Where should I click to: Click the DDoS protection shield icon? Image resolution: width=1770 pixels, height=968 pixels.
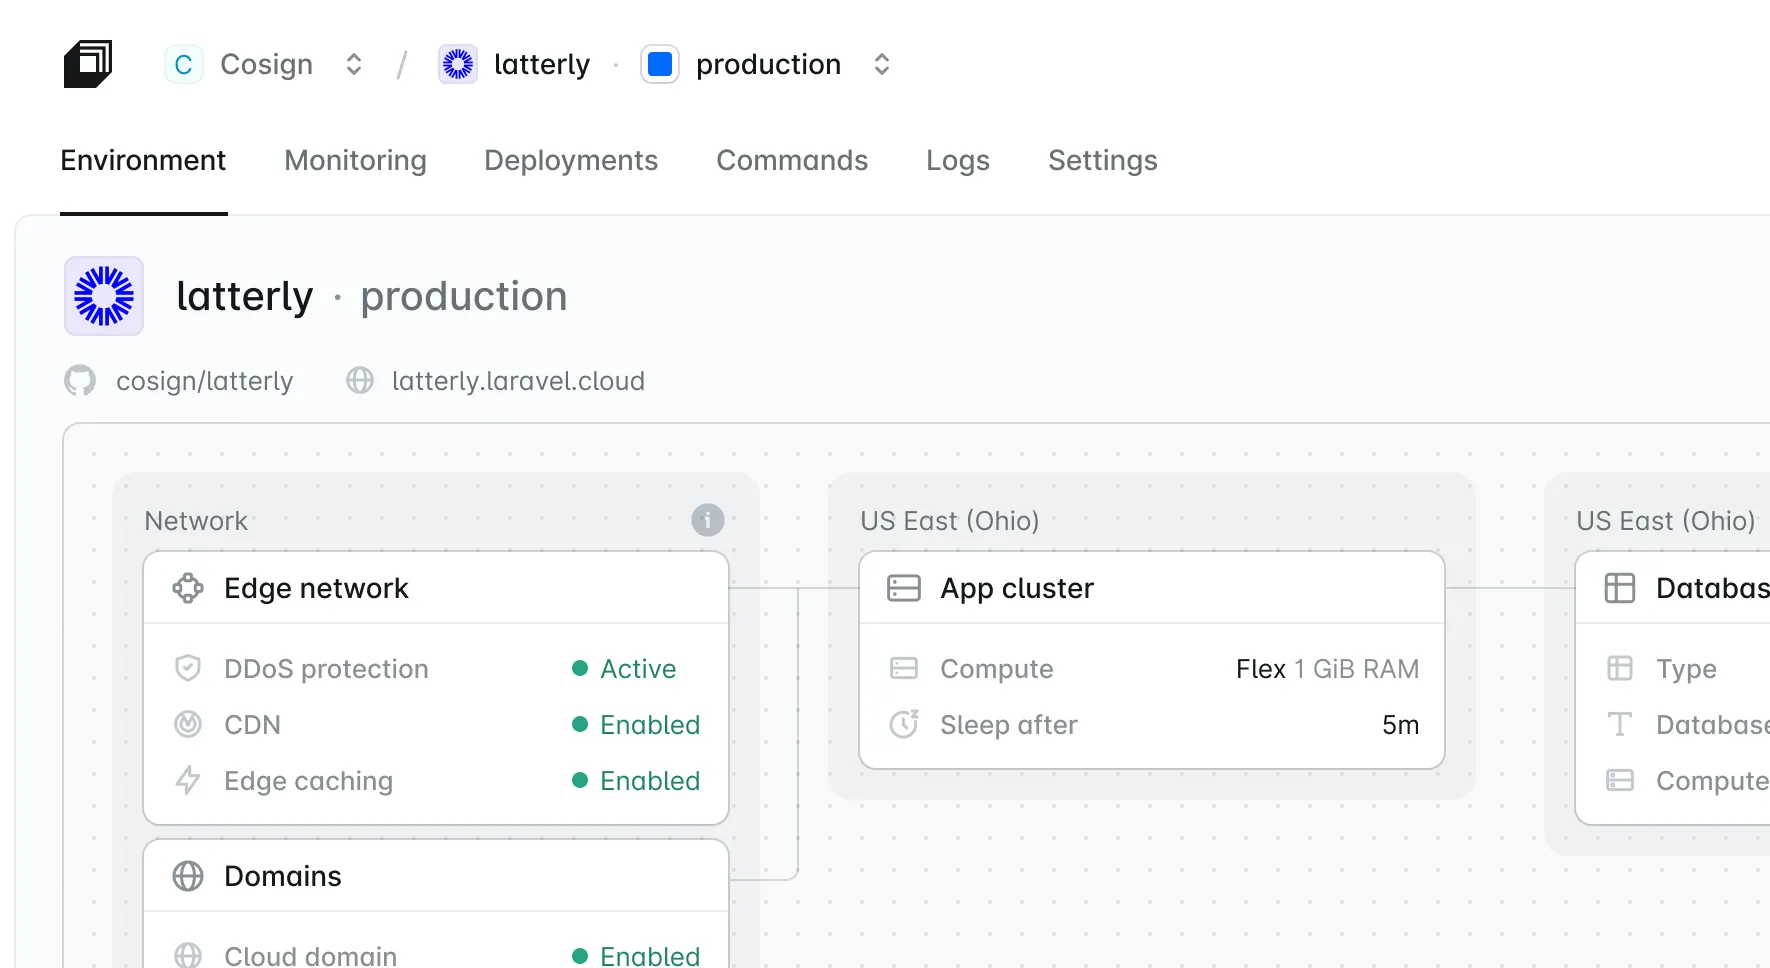point(188,668)
